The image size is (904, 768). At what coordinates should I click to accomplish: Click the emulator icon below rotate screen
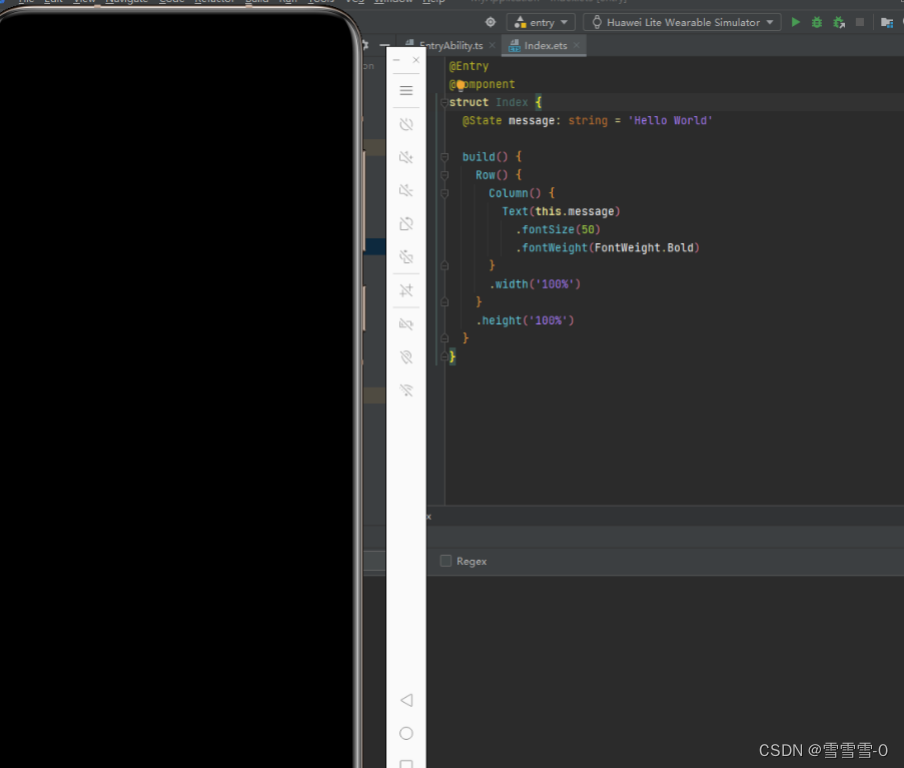(x=406, y=257)
